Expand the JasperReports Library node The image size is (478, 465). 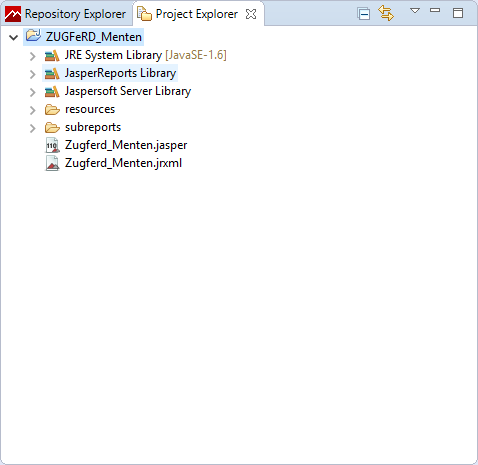click(x=32, y=74)
